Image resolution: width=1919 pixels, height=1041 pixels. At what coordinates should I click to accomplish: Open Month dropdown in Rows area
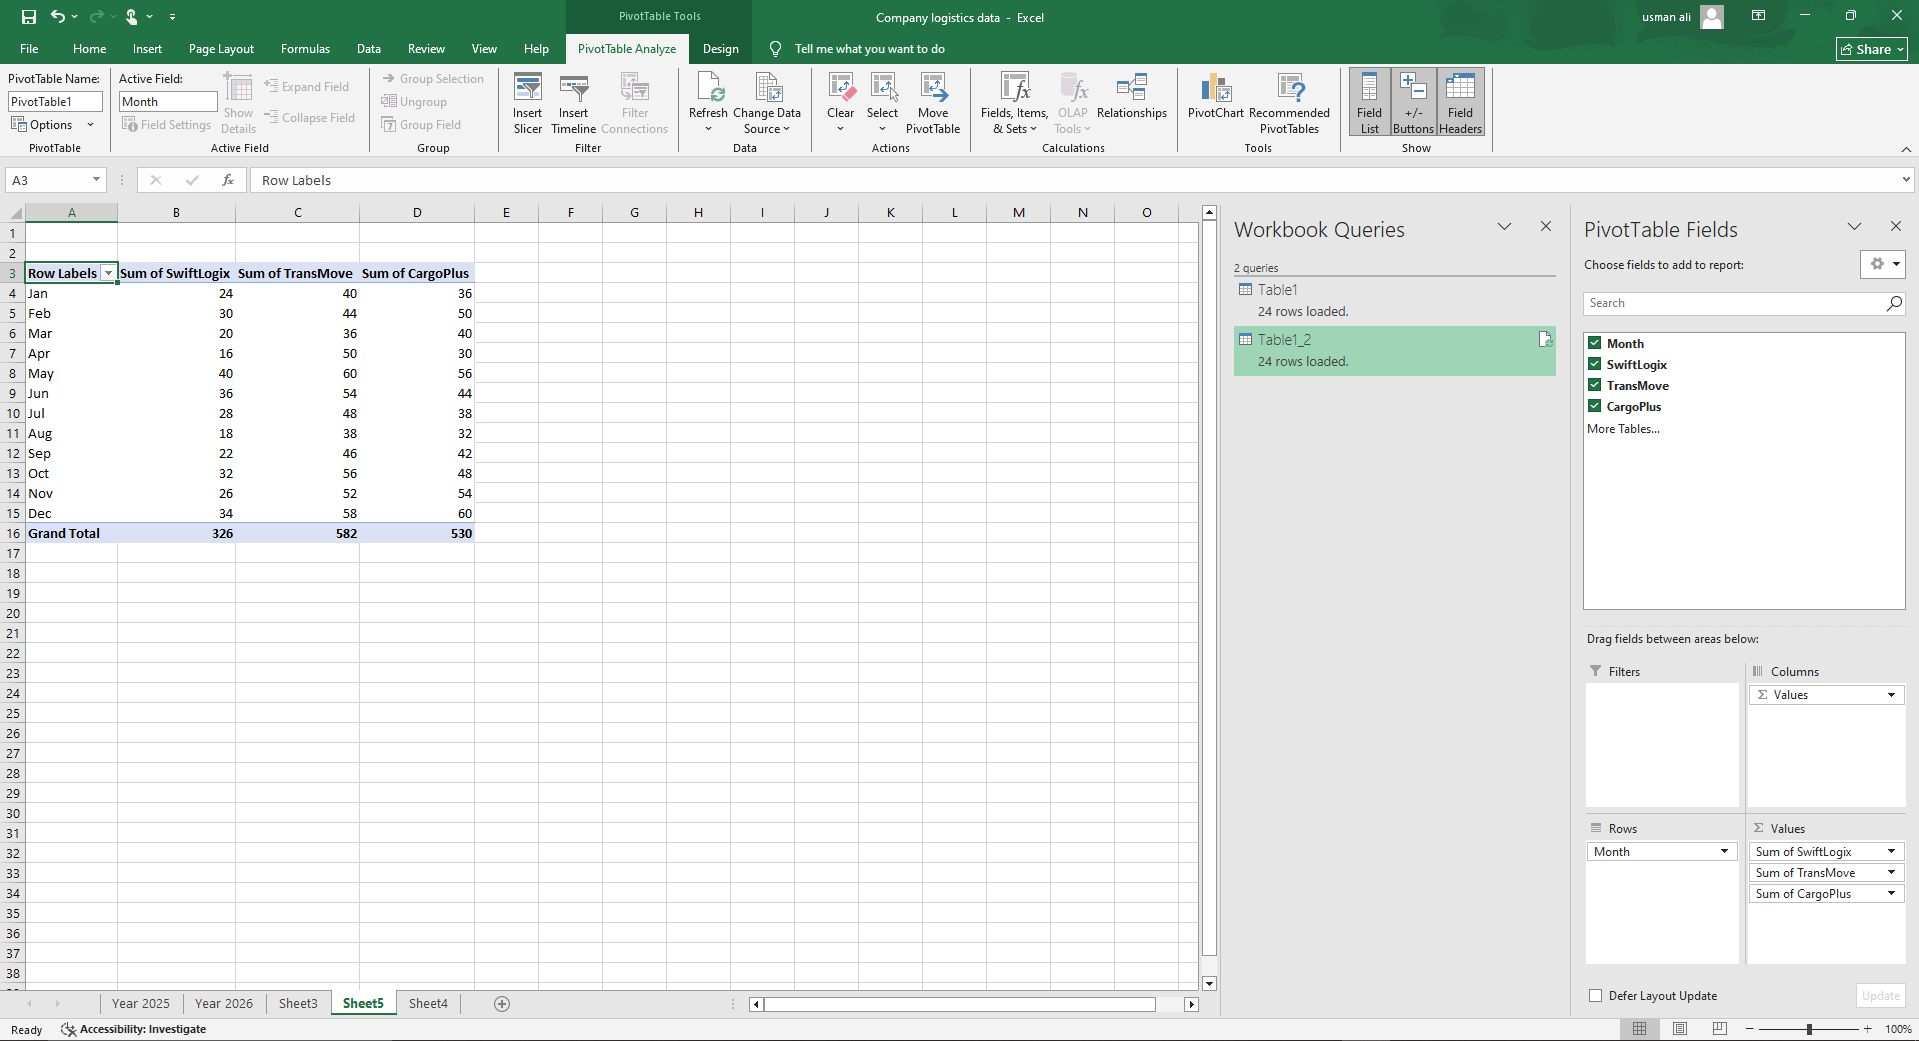coord(1724,852)
